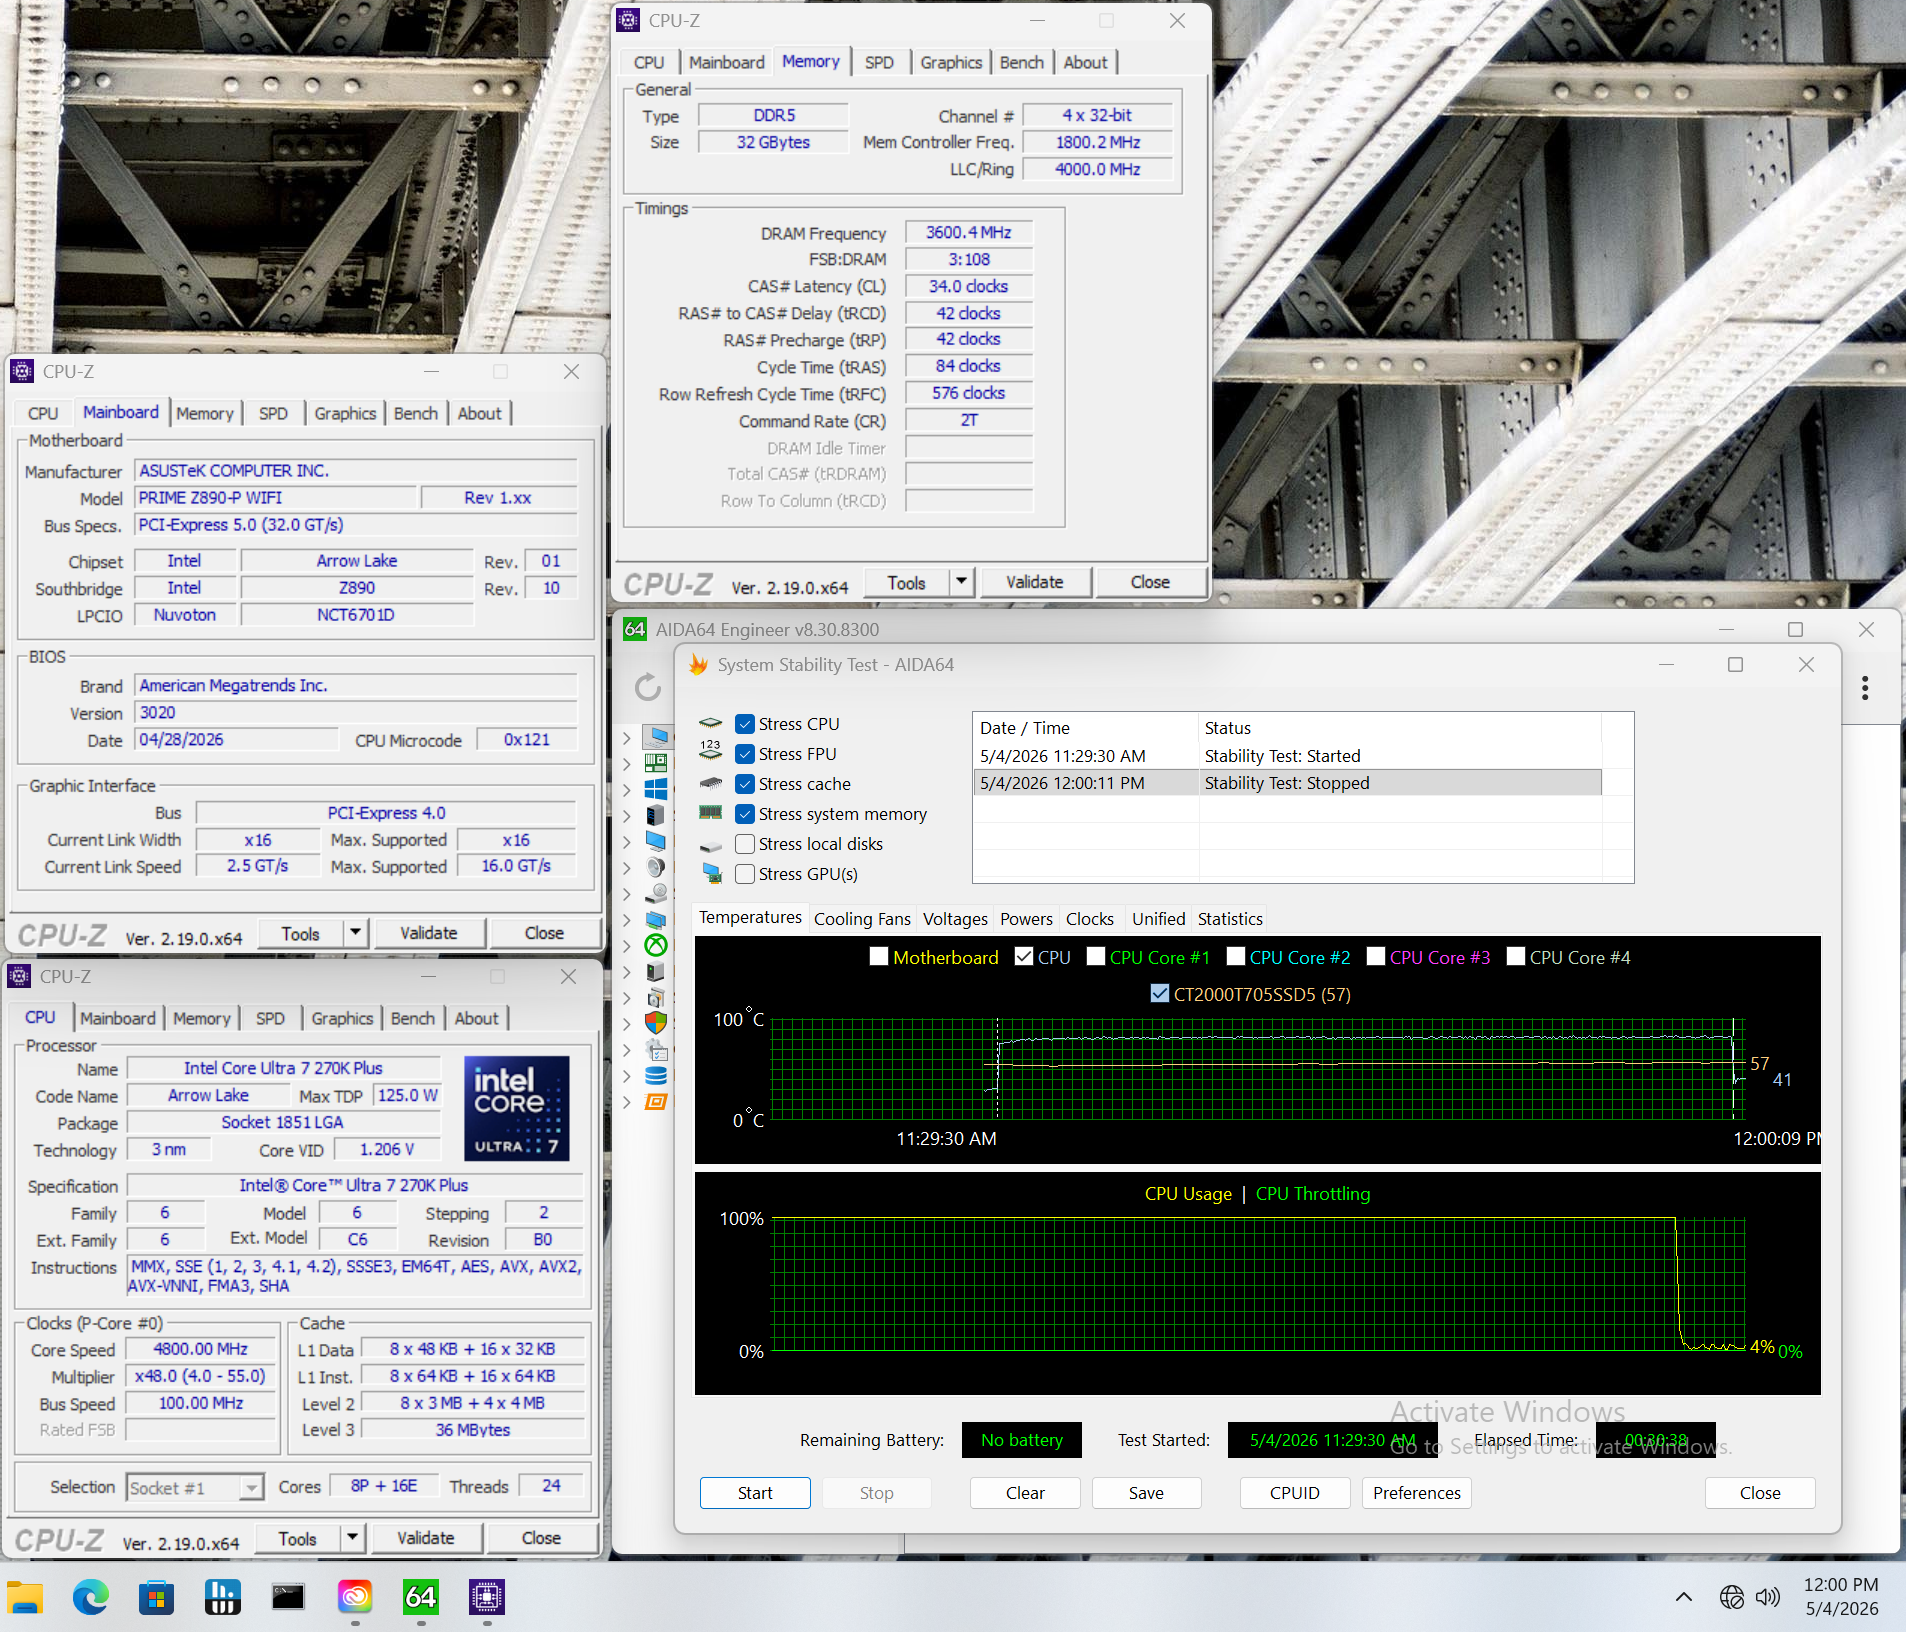Launch Microsoft Edge from taskbar
Viewport: 1906px width, 1632px height.
pos(91,1597)
